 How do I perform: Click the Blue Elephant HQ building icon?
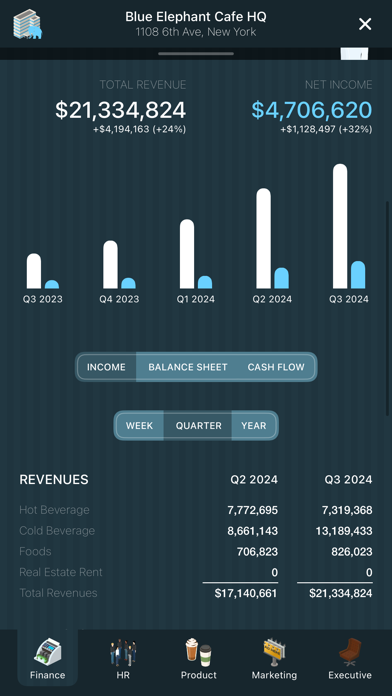[27, 24]
